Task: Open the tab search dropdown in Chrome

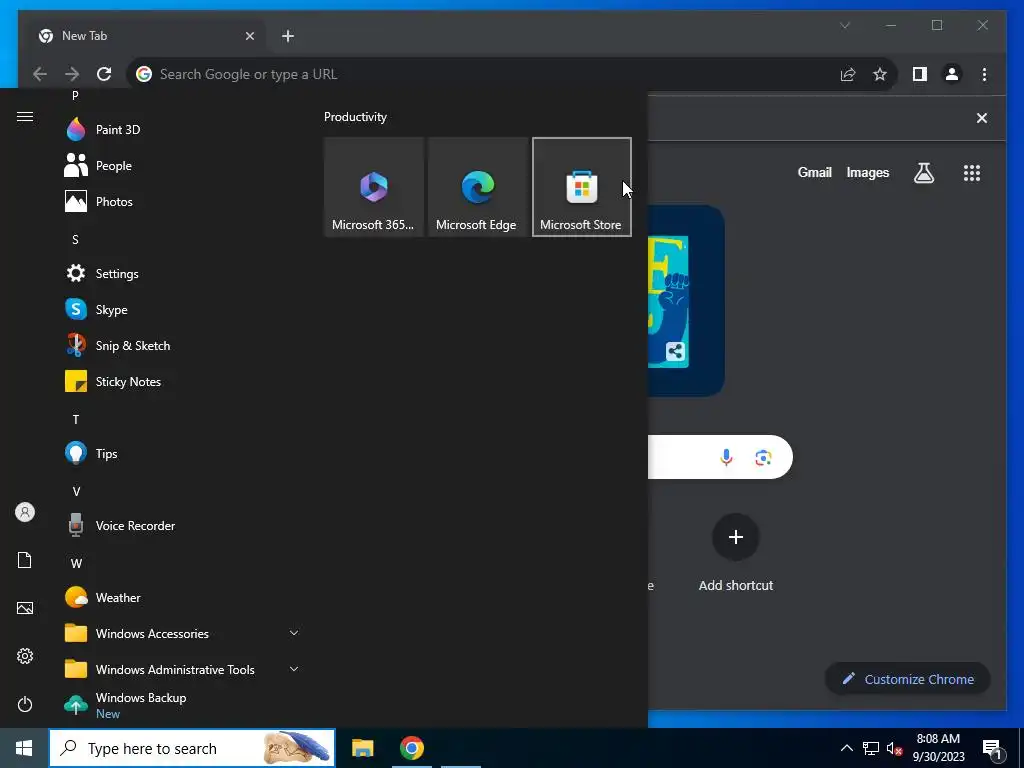Action: 844,25
